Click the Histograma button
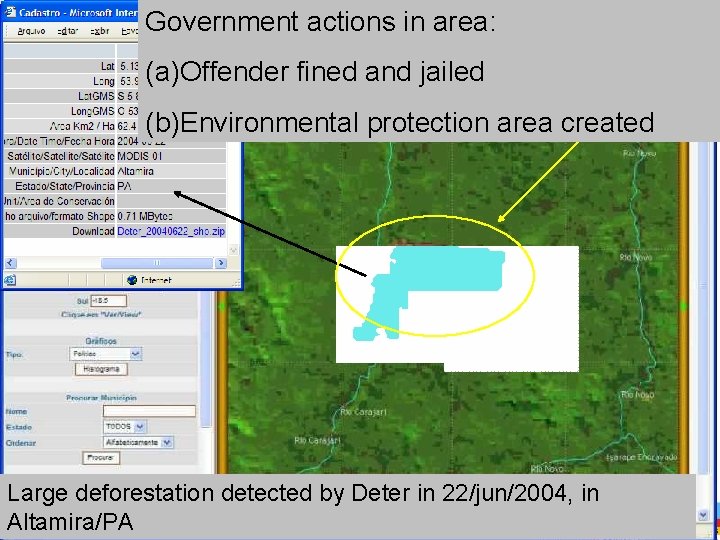This screenshot has height=540, width=720. (x=101, y=369)
